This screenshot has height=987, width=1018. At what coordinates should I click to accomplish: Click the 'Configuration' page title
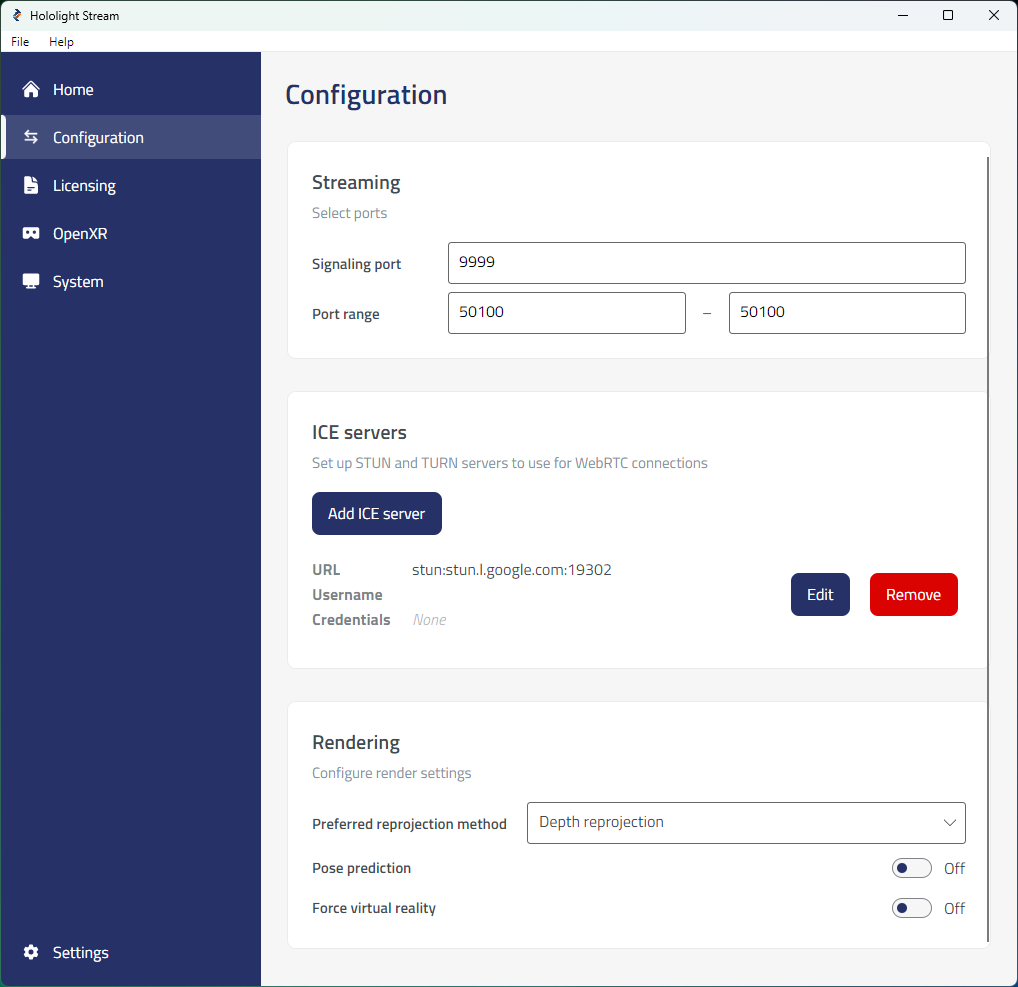click(366, 95)
